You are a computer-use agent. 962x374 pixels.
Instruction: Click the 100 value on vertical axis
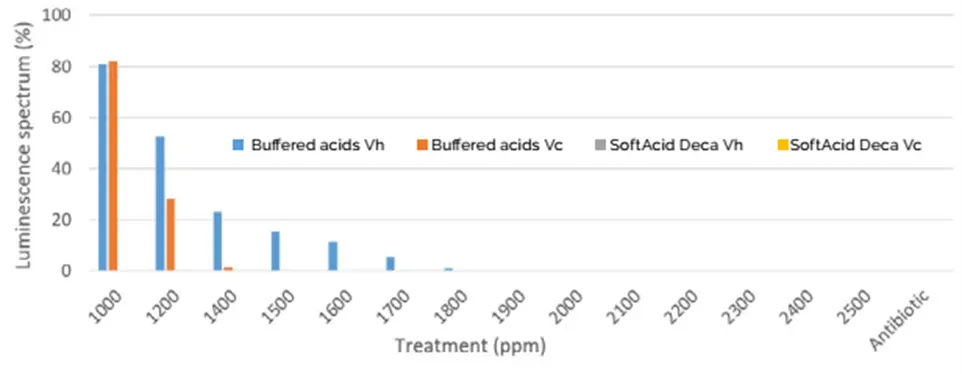(x=56, y=14)
